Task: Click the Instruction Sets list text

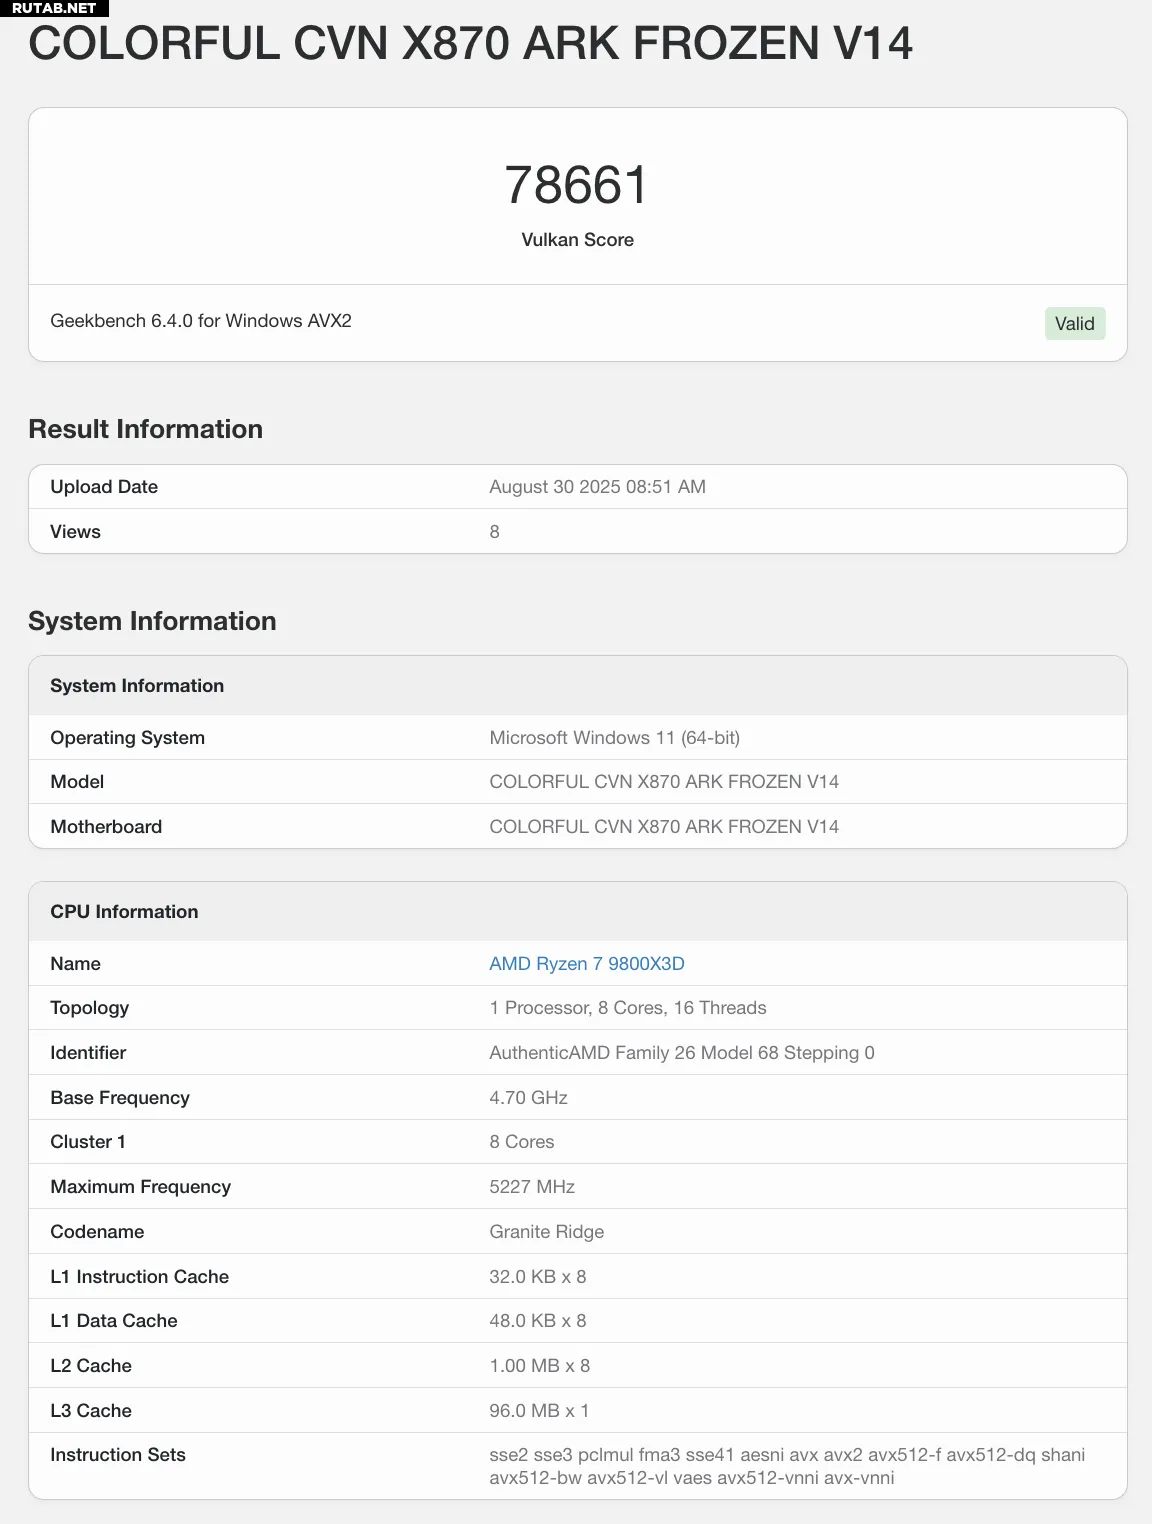Action: pos(787,1466)
